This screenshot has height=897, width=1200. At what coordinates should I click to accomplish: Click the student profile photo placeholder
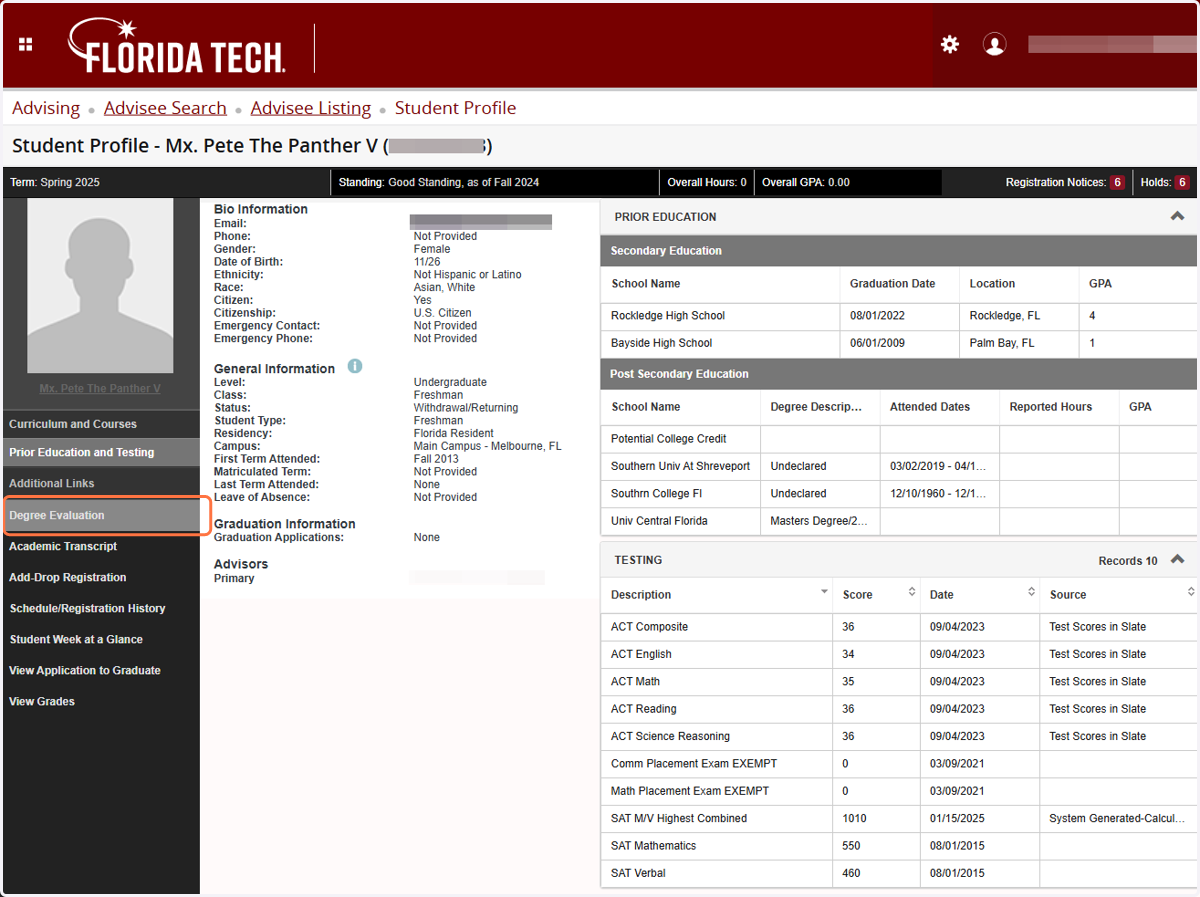[100, 285]
